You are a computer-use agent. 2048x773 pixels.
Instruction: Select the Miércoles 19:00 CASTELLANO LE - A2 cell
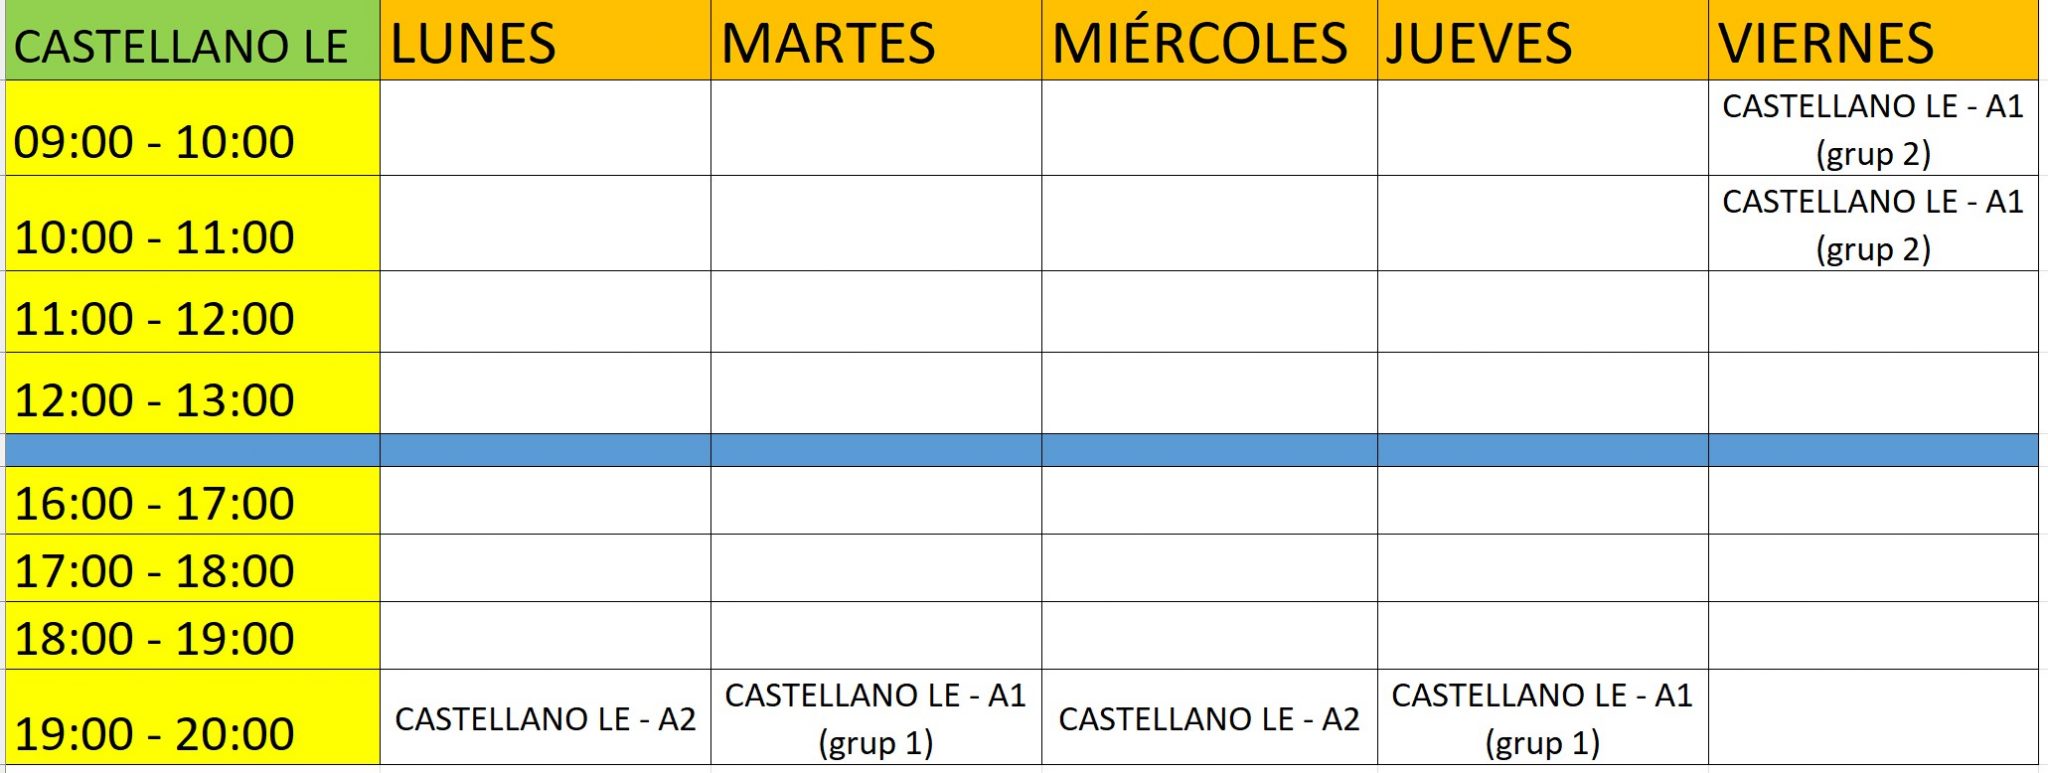1209,719
